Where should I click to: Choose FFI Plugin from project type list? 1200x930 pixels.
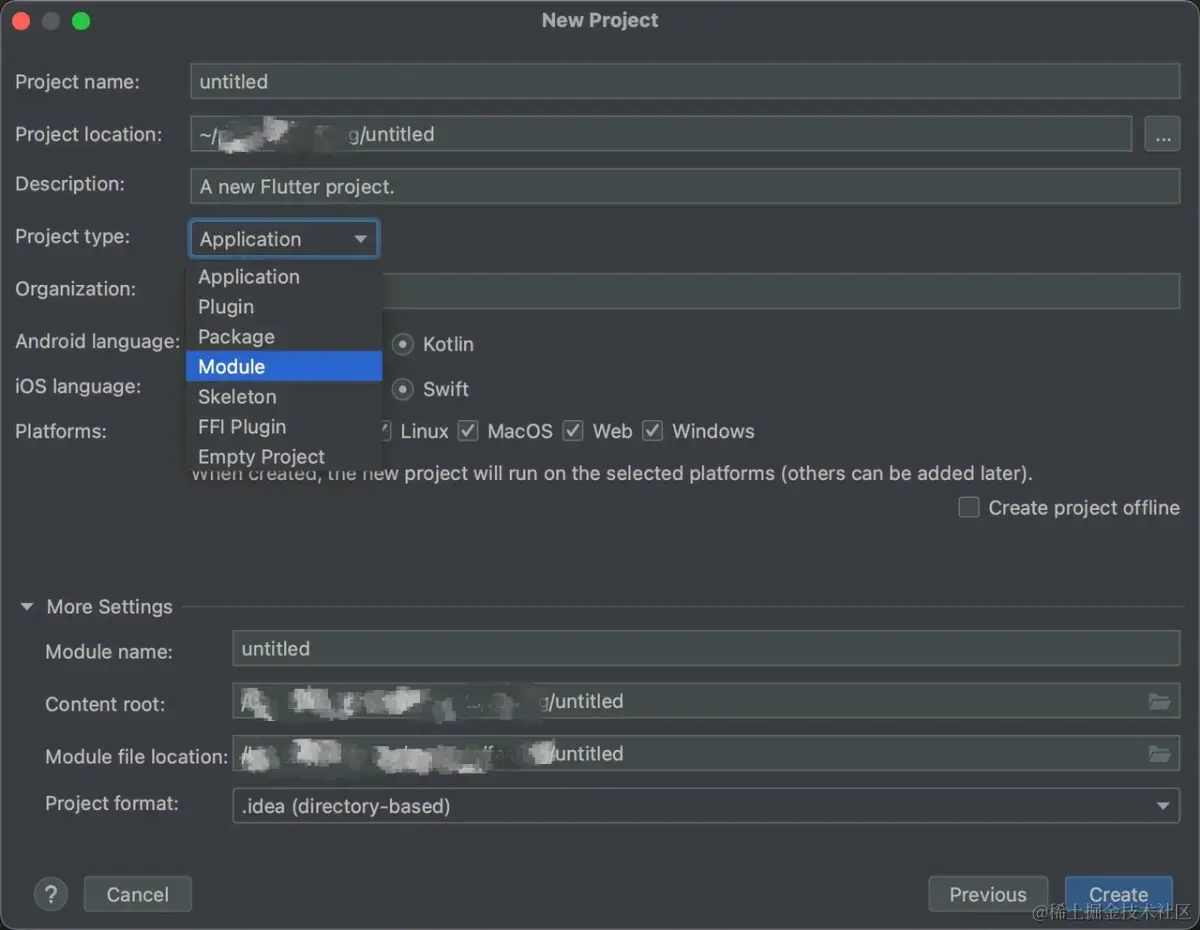[x=284, y=427]
